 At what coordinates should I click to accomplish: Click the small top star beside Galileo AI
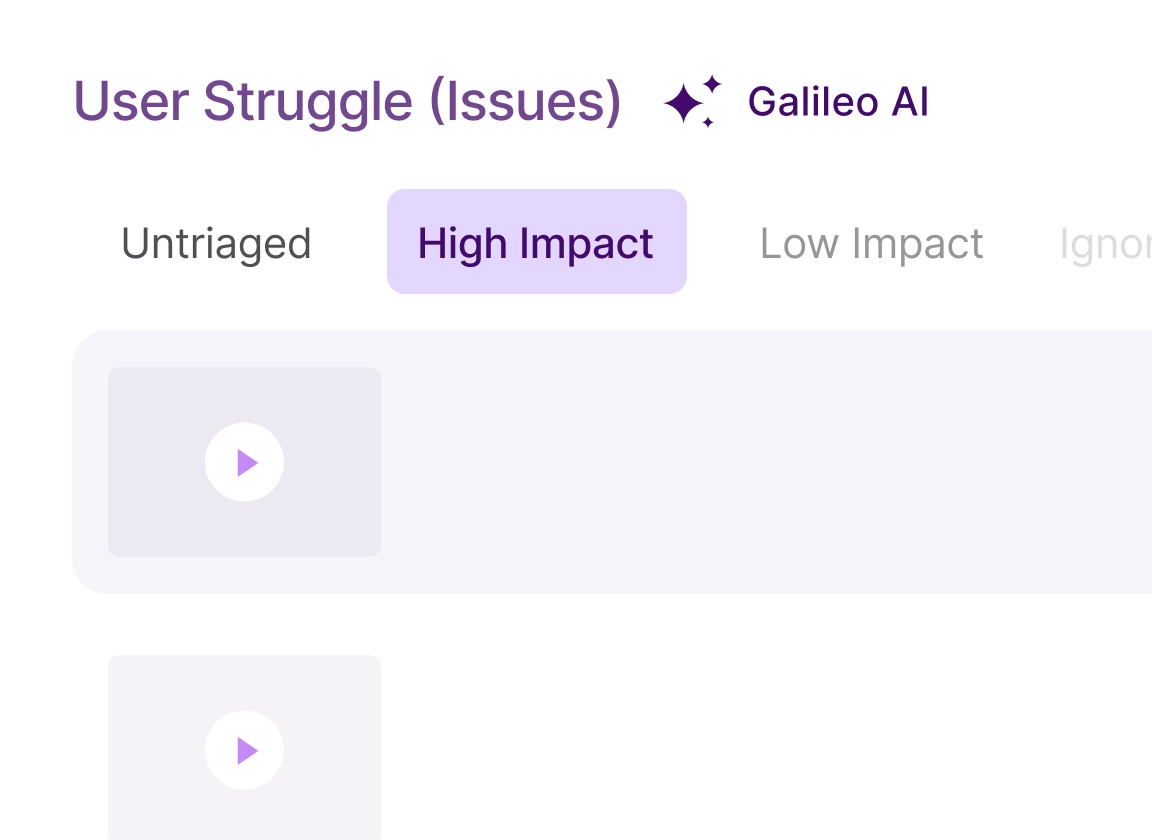[x=713, y=83]
